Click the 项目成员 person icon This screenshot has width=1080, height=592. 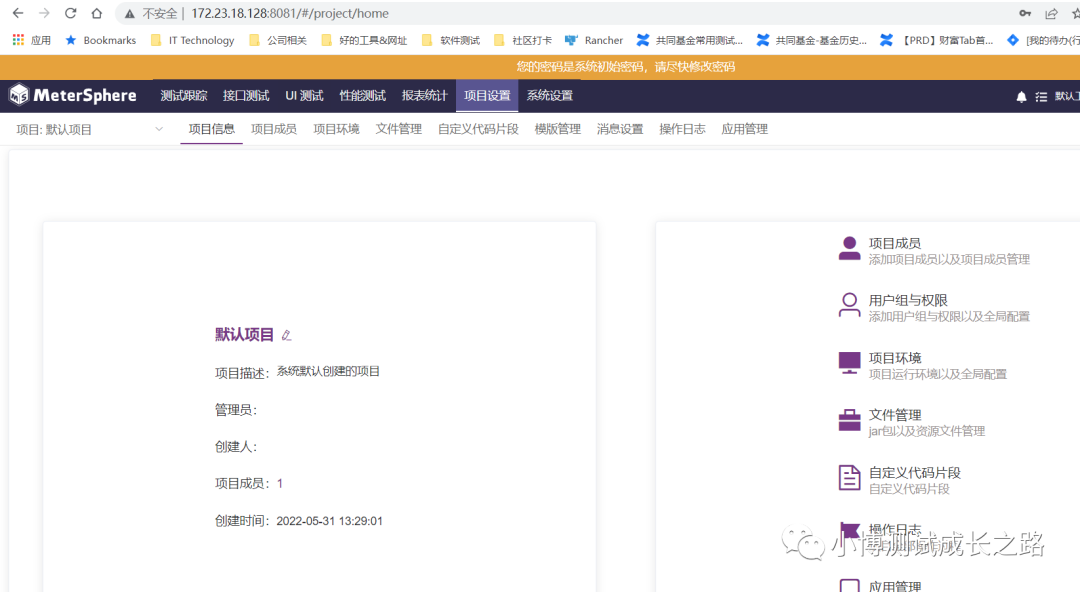pyautogui.click(x=849, y=249)
